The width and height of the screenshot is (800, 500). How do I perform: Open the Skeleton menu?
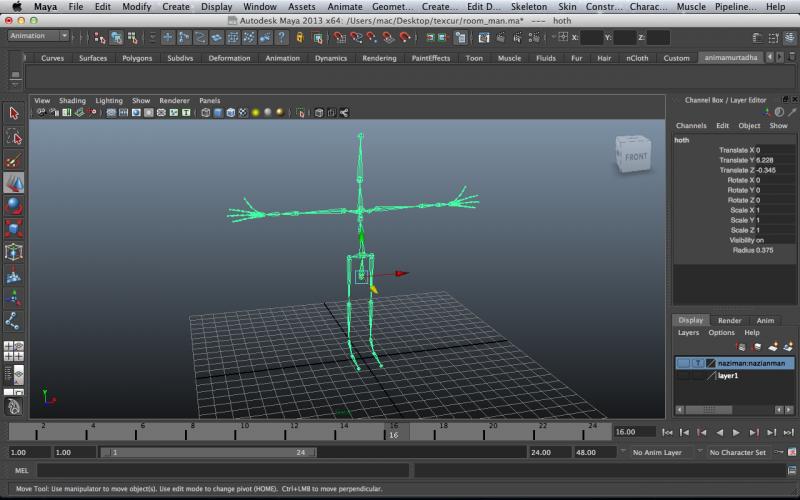[531, 7]
